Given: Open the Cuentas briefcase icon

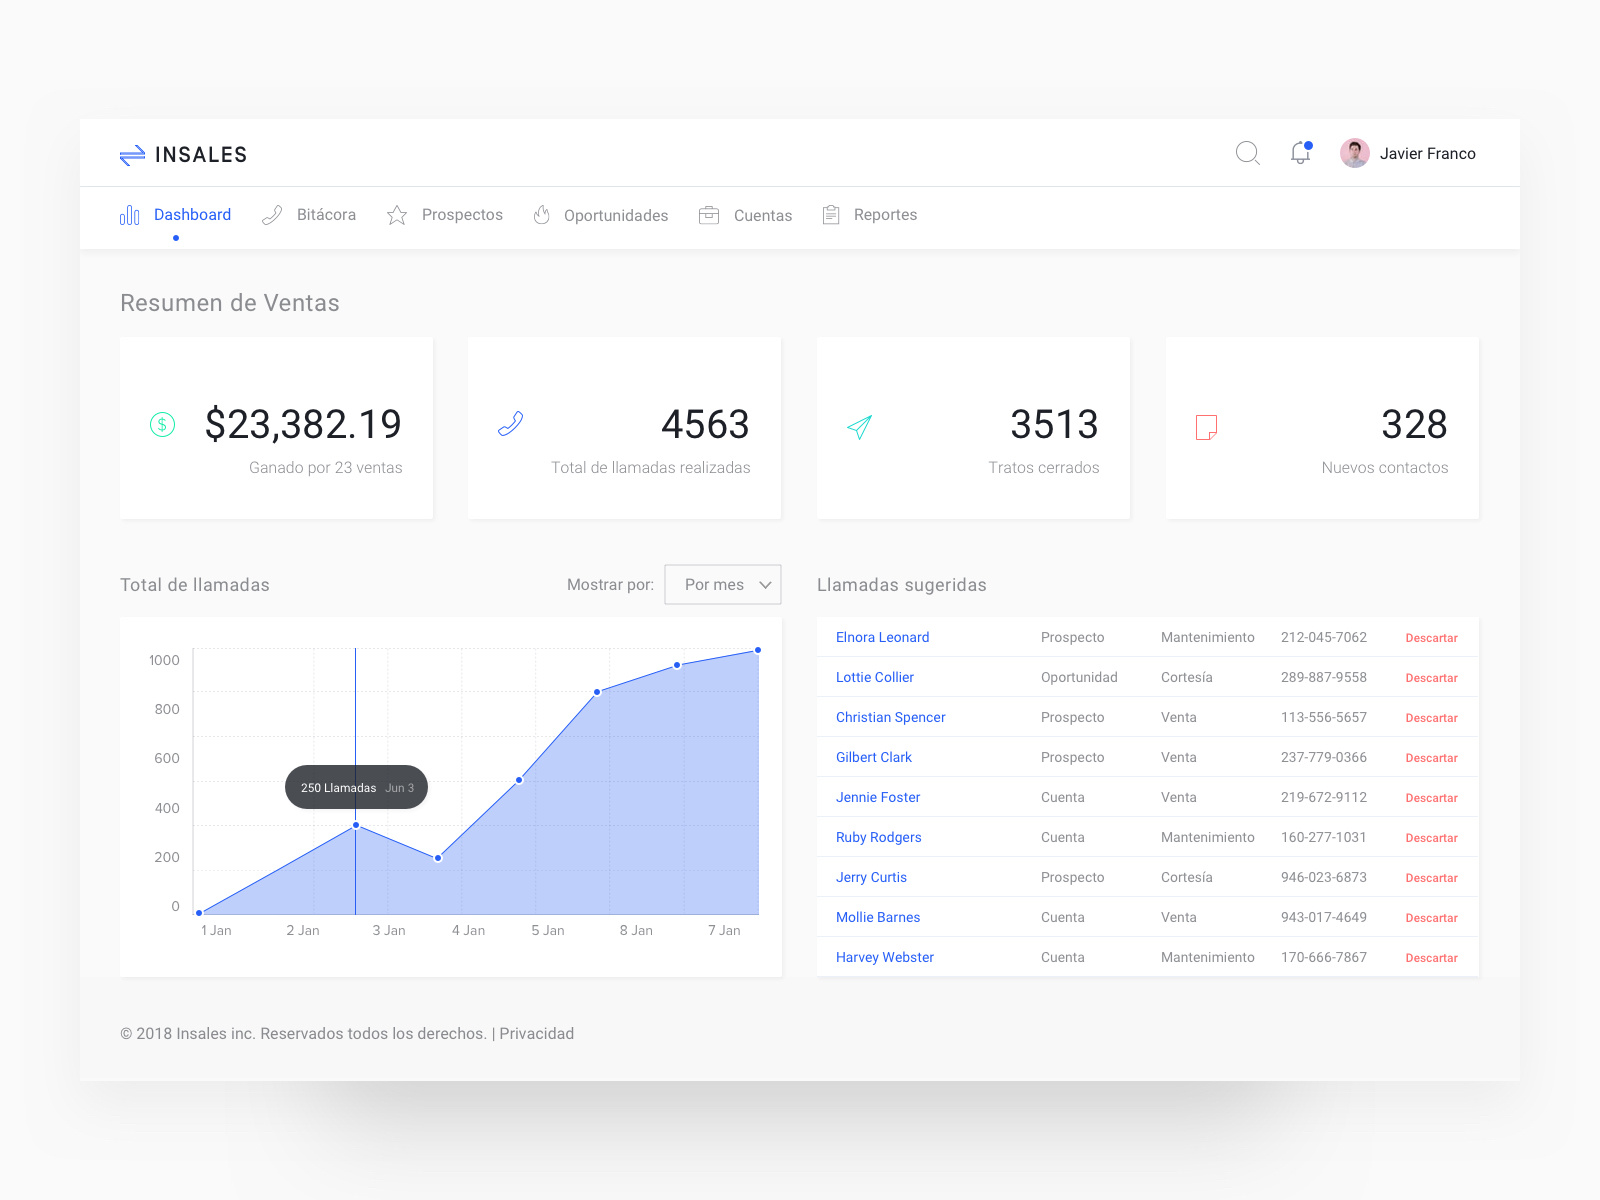Looking at the screenshot, I should [x=709, y=214].
